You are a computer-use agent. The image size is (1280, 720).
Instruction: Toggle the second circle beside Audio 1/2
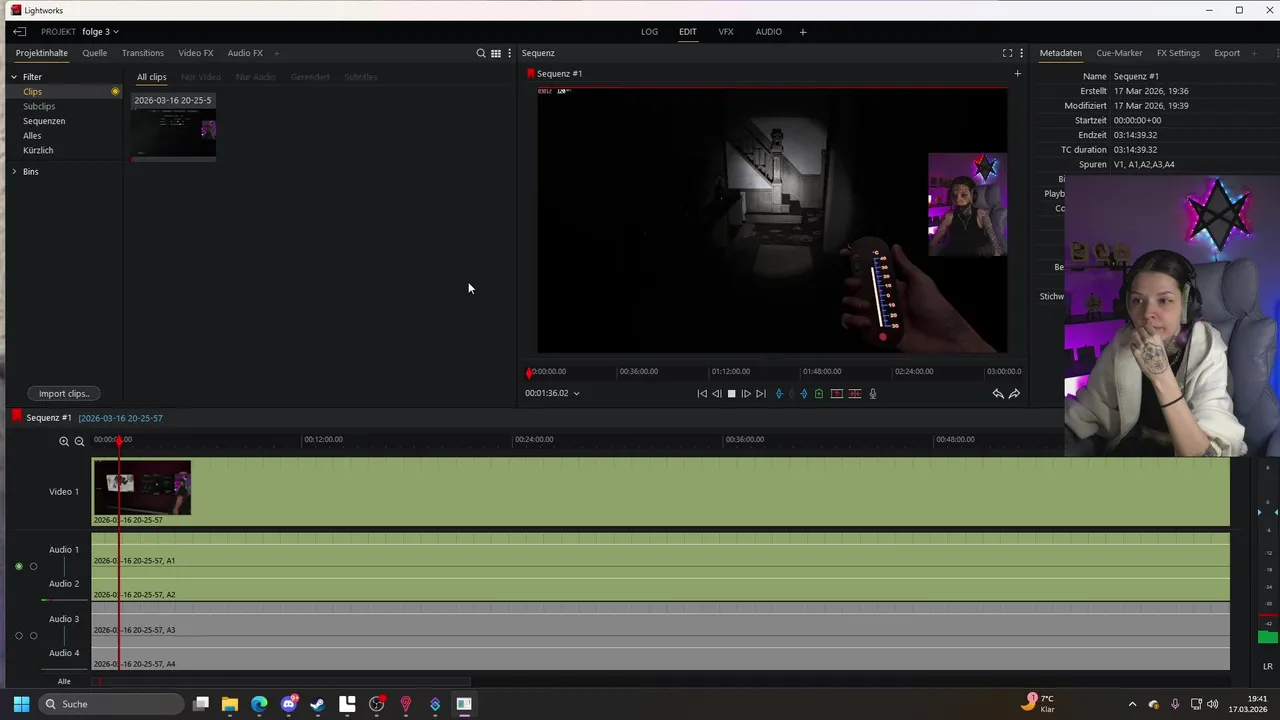(x=33, y=567)
